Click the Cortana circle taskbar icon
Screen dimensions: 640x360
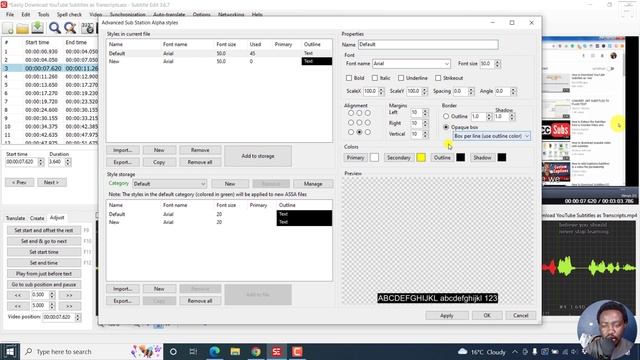coord(173,351)
